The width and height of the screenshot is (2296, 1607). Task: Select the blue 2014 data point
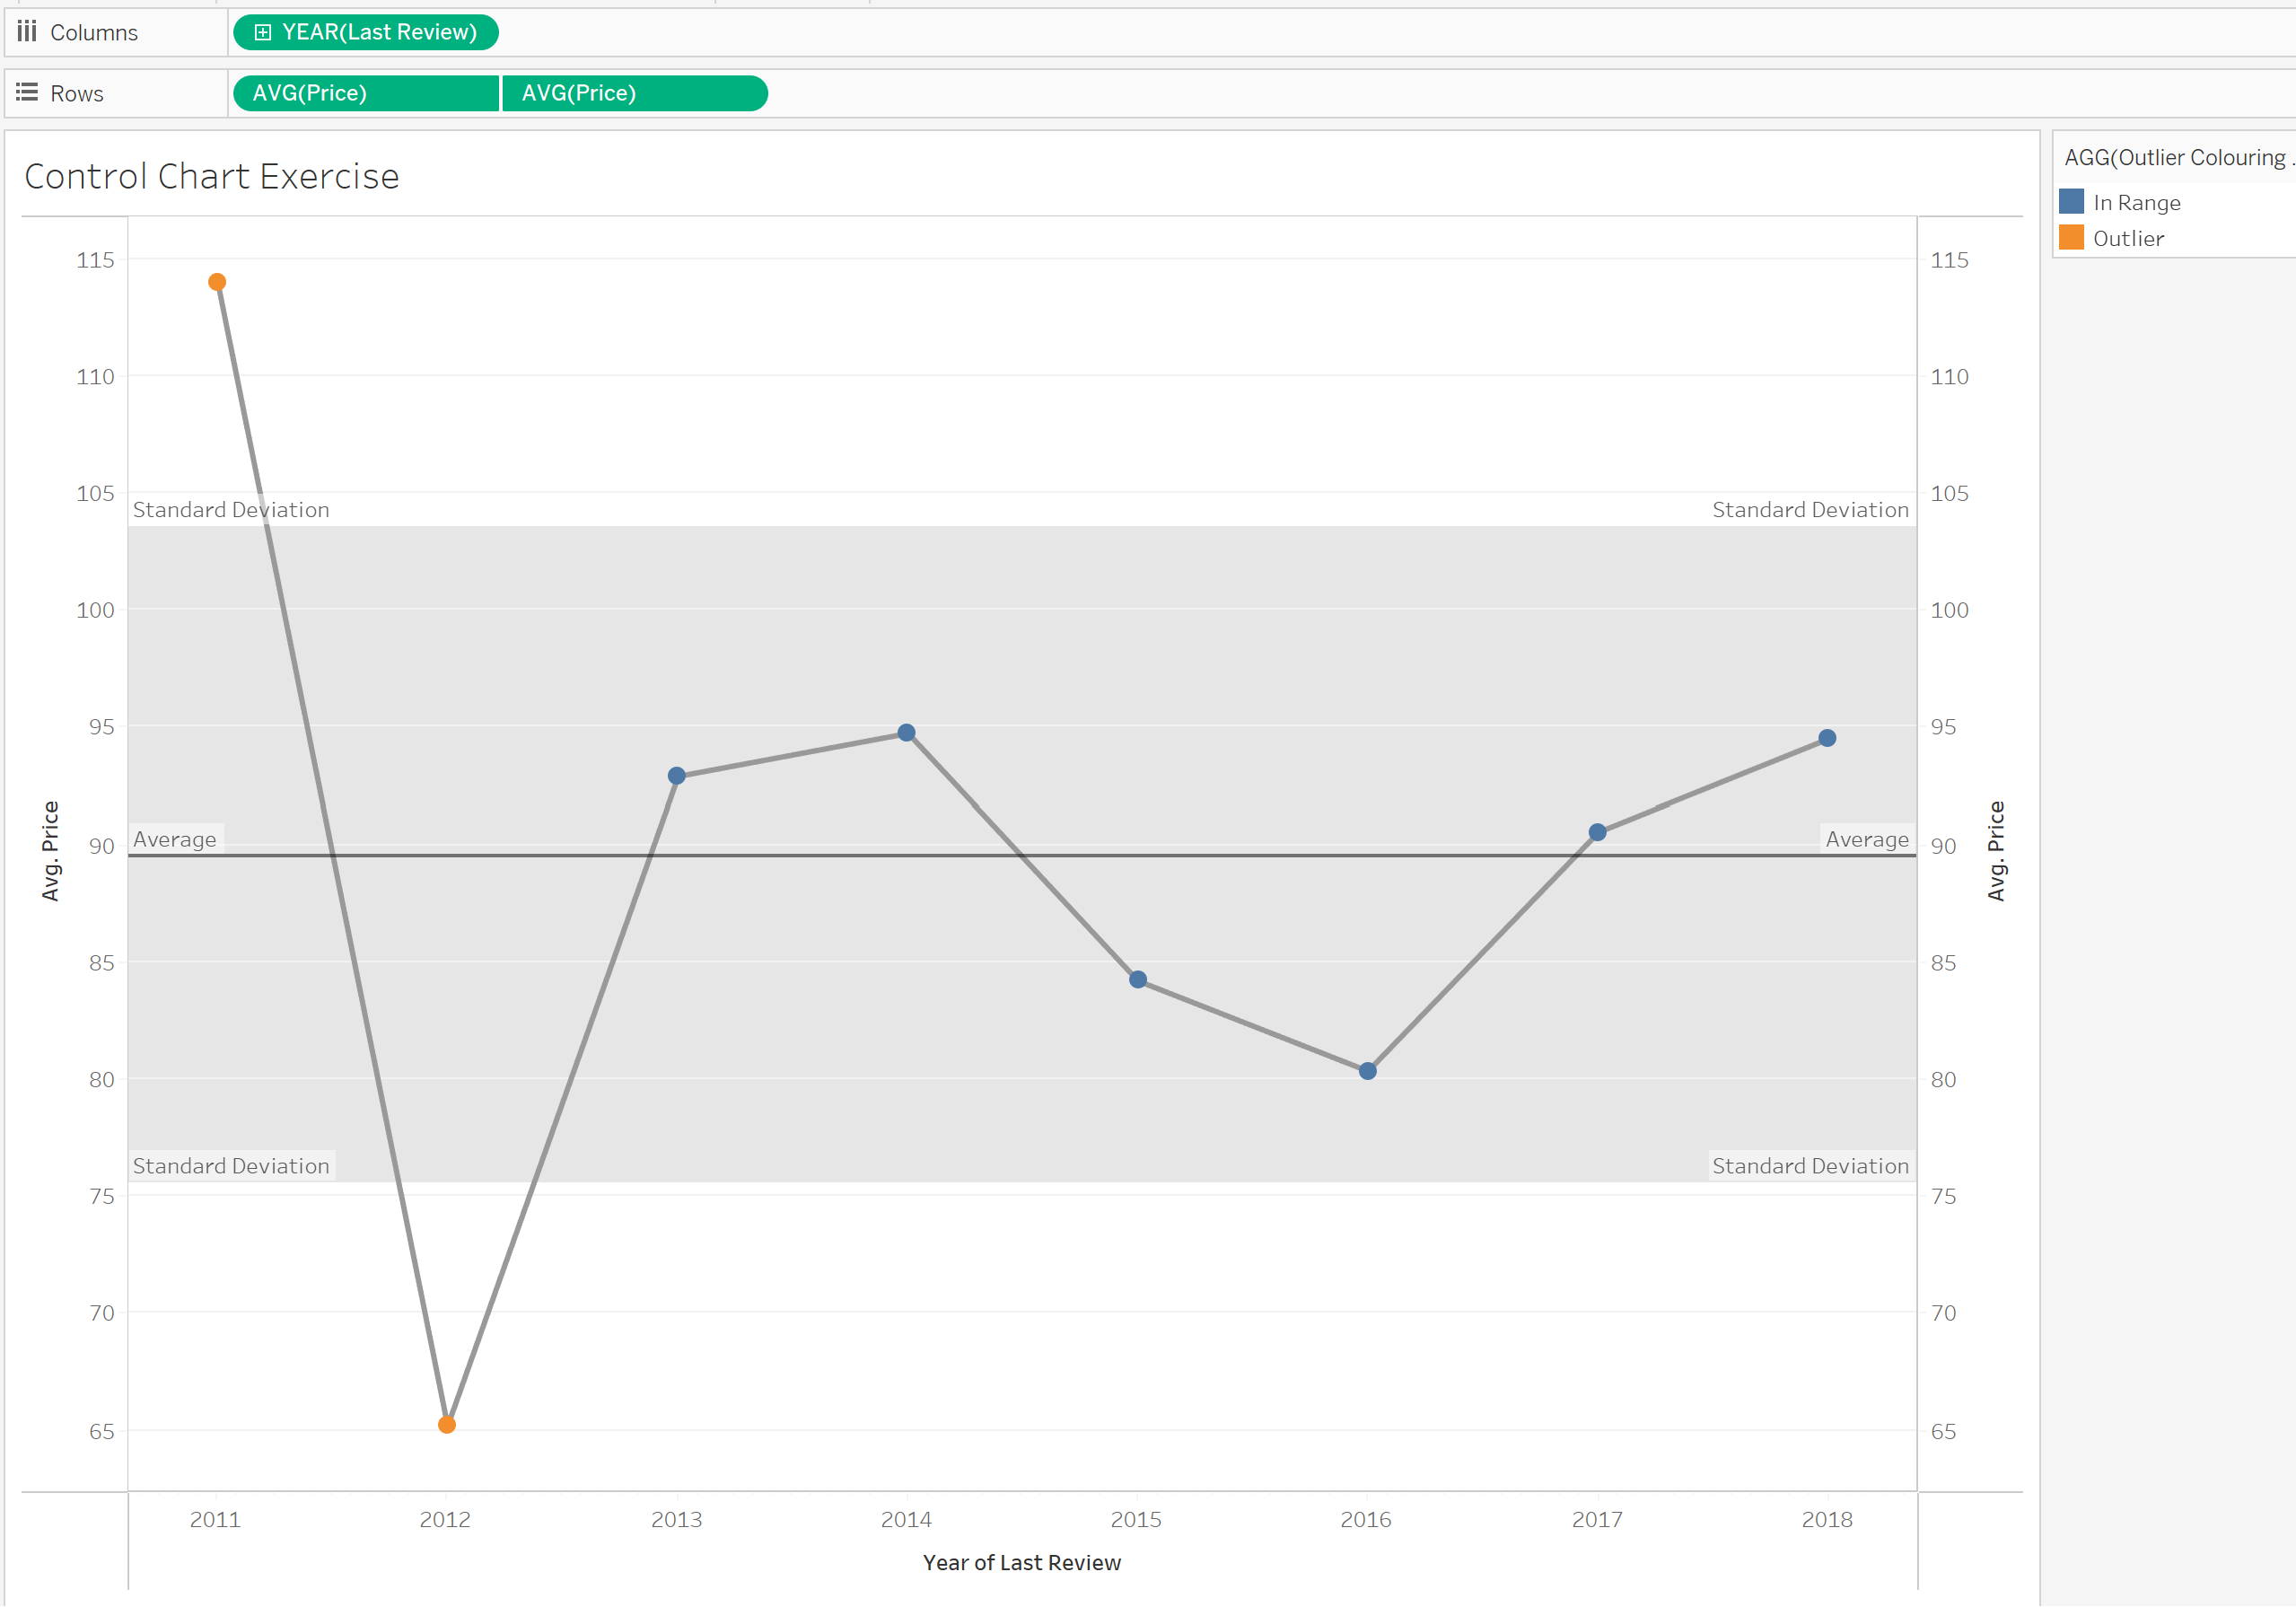coord(906,733)
